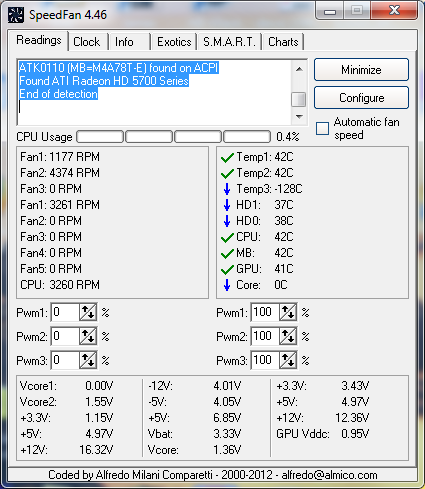Click the Configure button

pos(361,98)
